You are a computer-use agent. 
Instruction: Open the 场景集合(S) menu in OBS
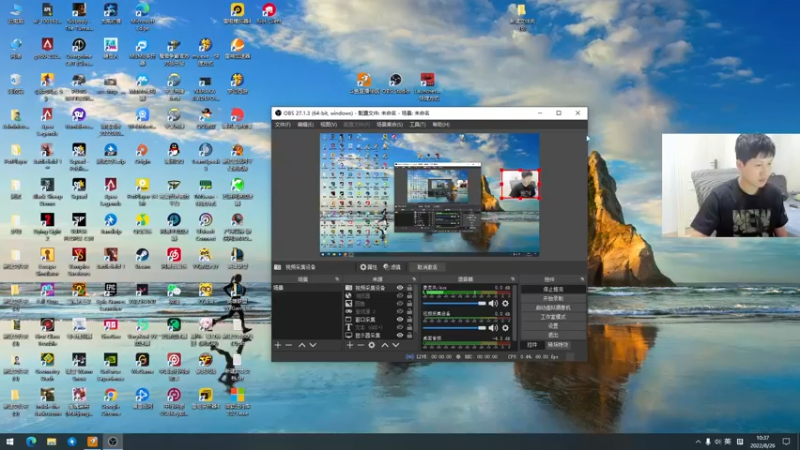point(389,124)
